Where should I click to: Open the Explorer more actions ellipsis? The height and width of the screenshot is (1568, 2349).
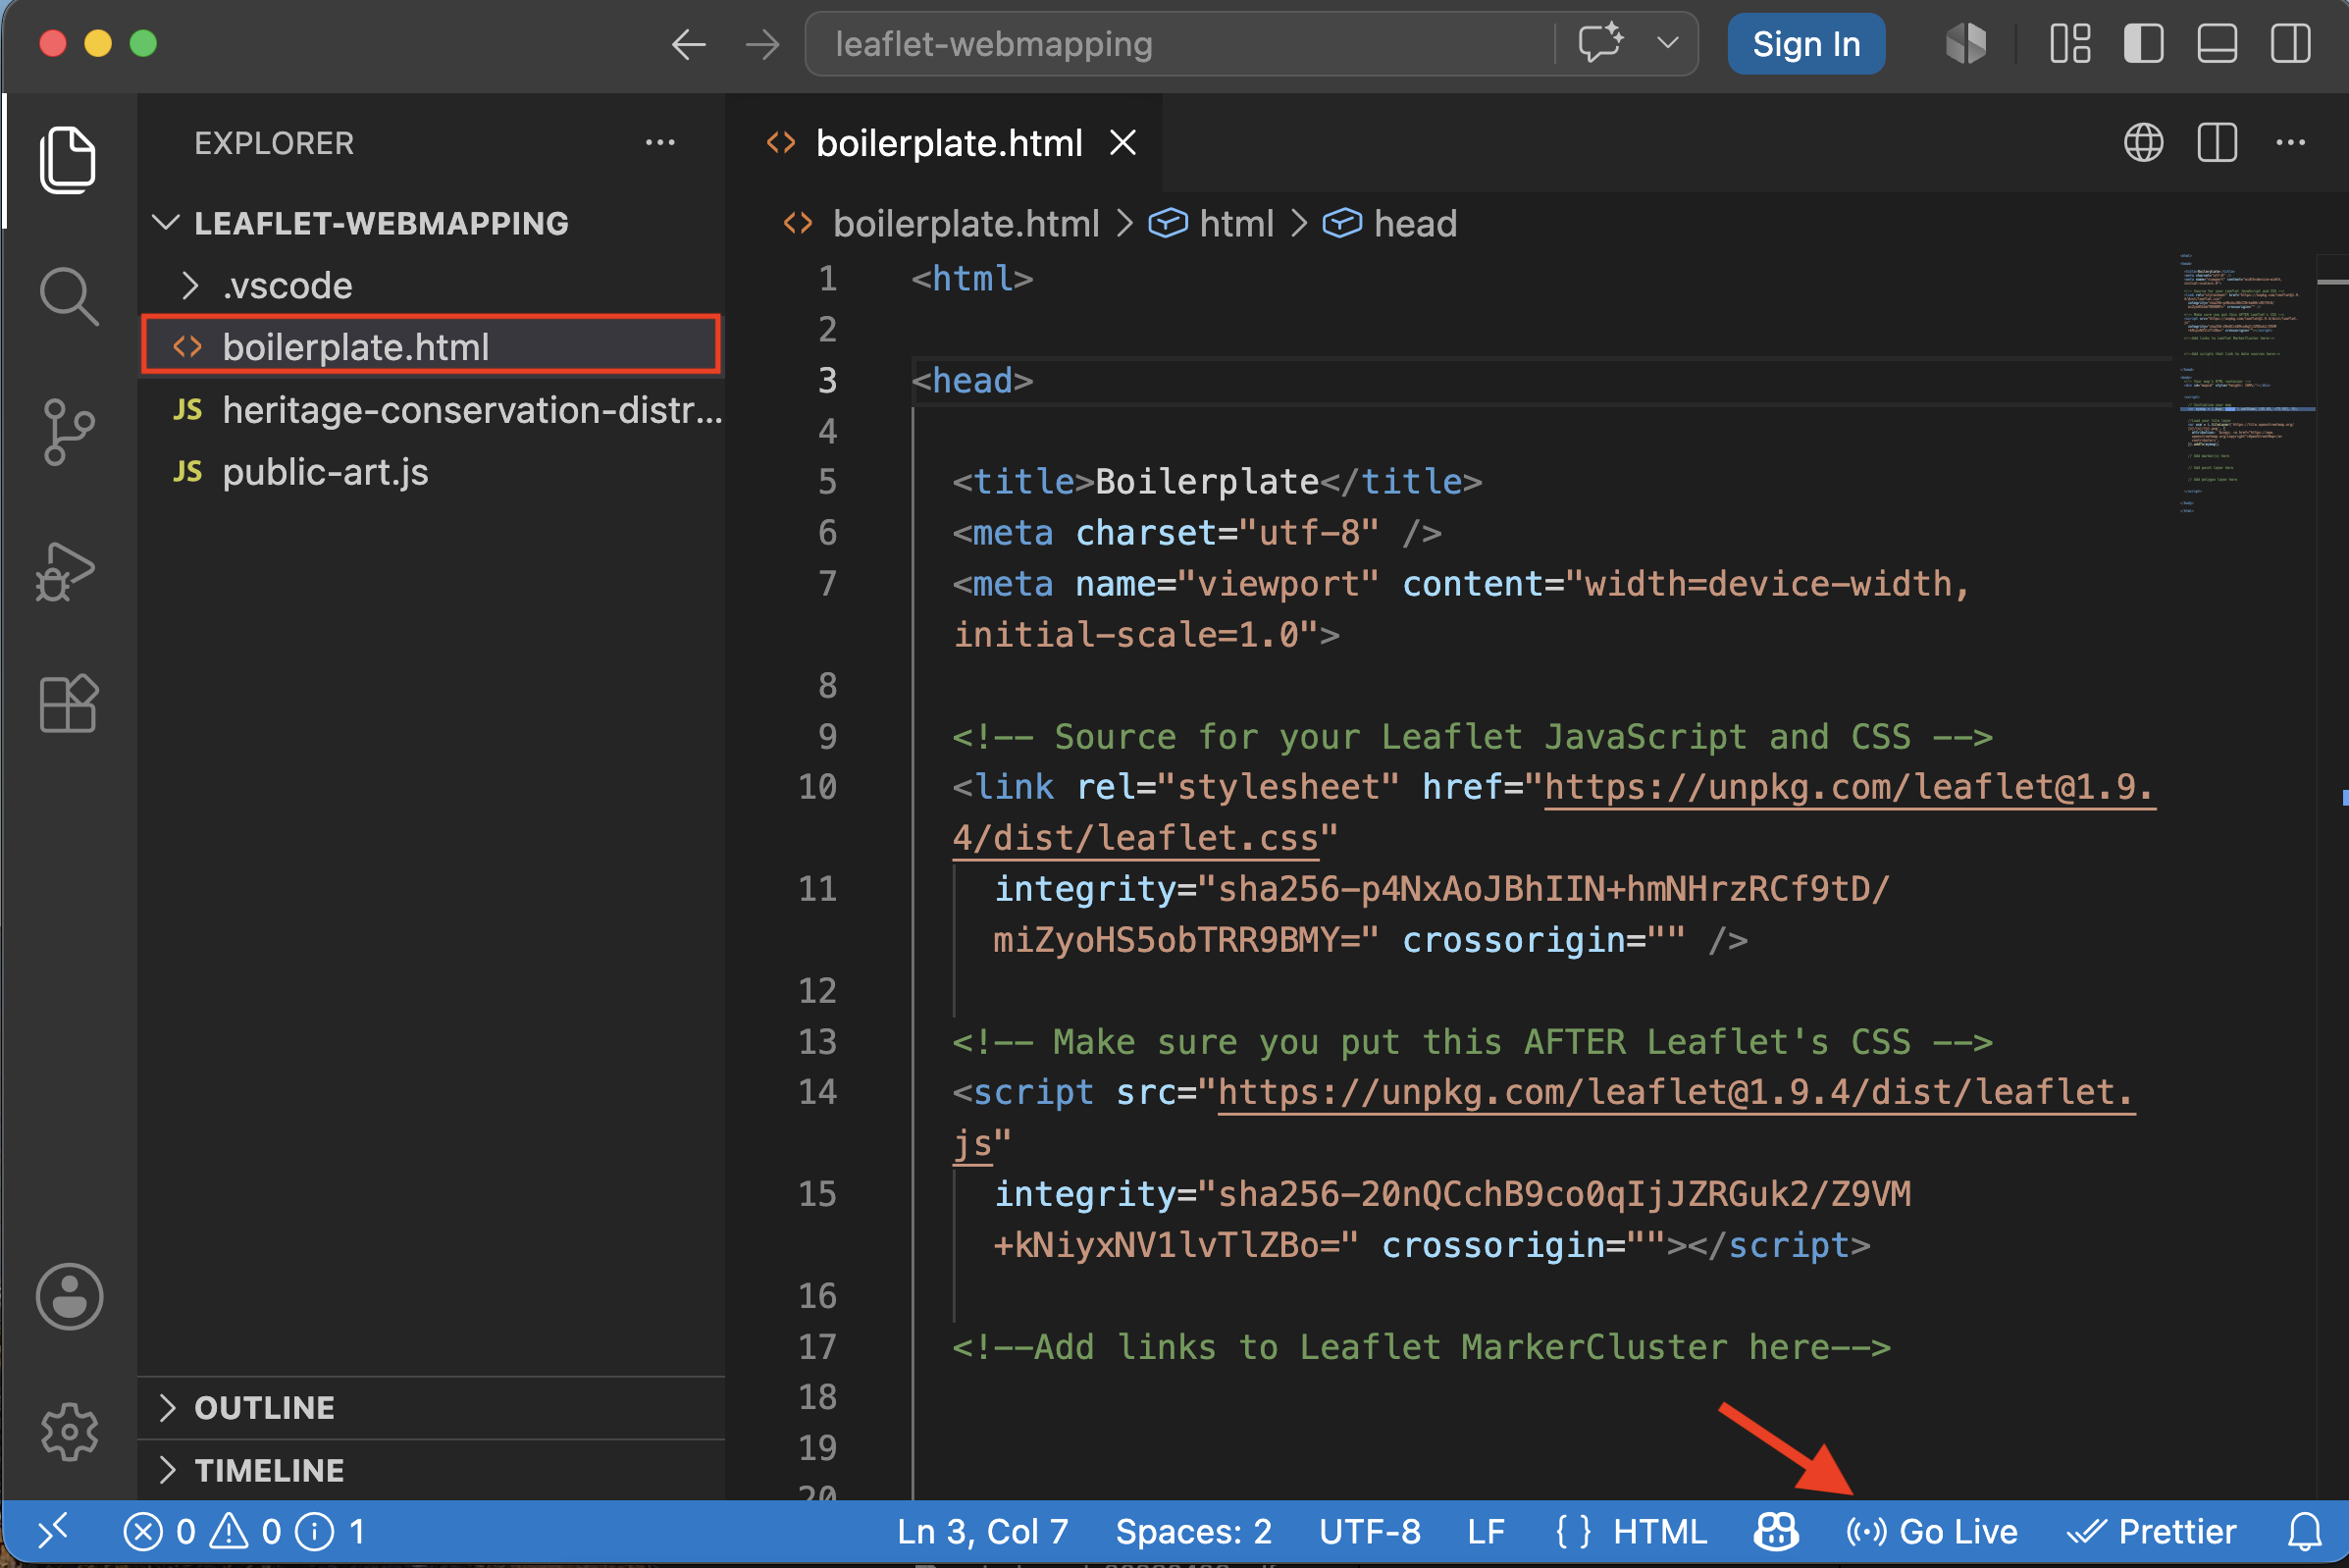(x=660, y=143)
